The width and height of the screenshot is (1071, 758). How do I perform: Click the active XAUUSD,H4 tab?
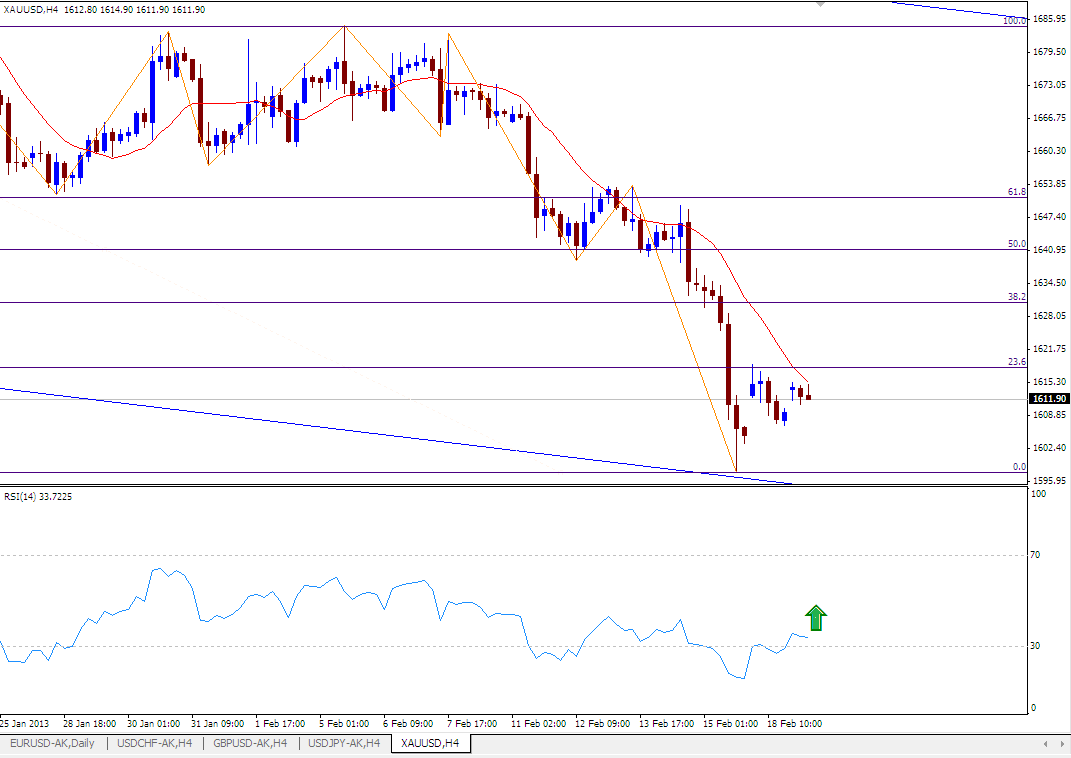(x=430, y=744)
